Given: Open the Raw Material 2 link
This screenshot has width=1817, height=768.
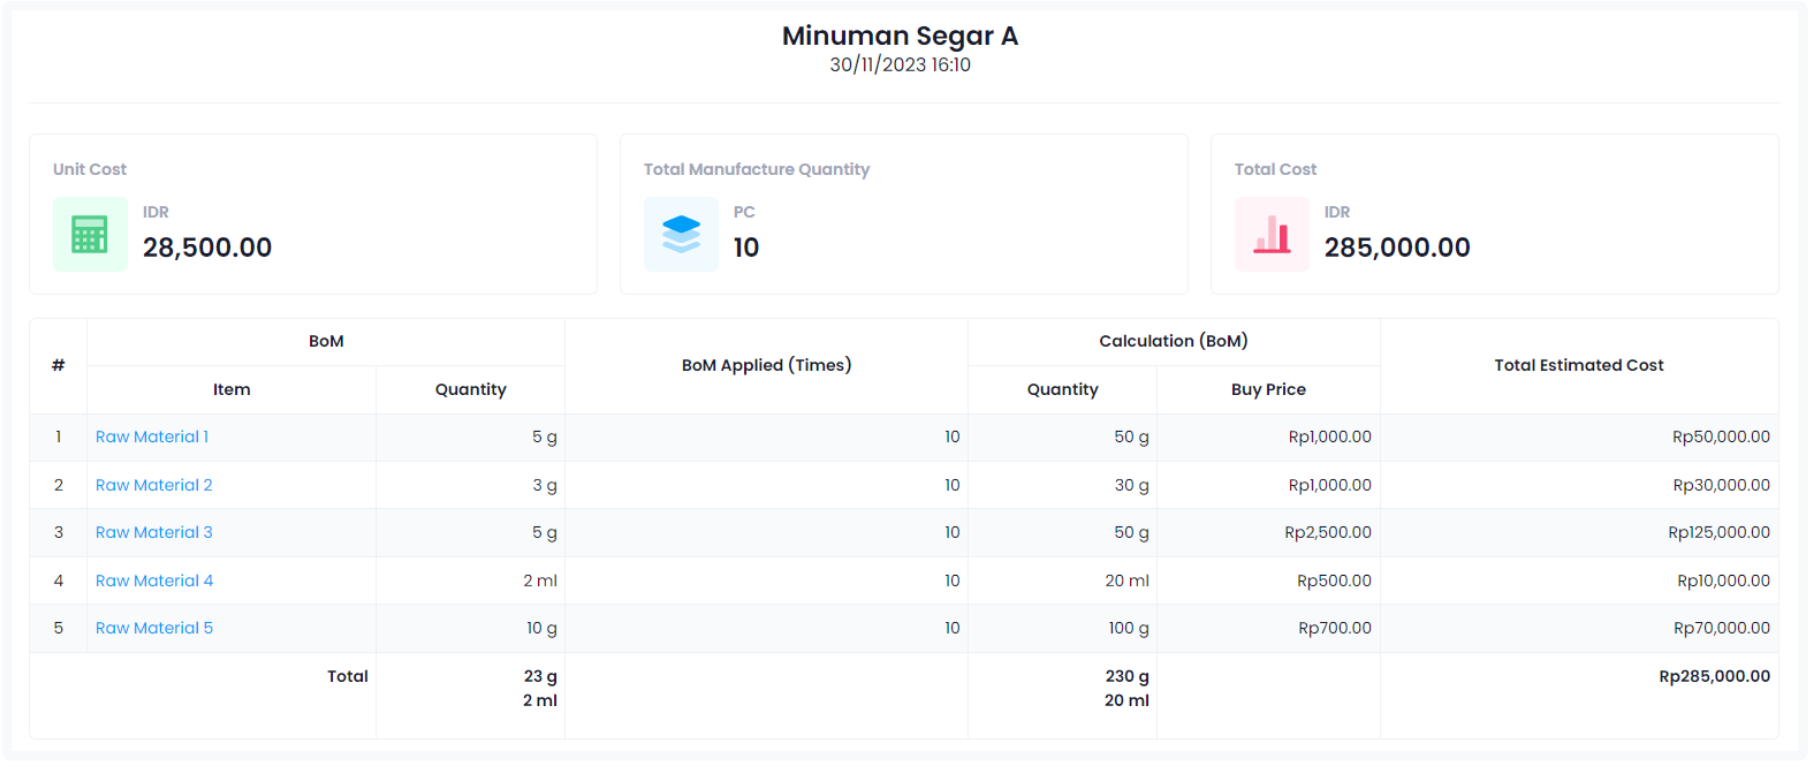Looking at the screenshot, I should pos(154,485).
